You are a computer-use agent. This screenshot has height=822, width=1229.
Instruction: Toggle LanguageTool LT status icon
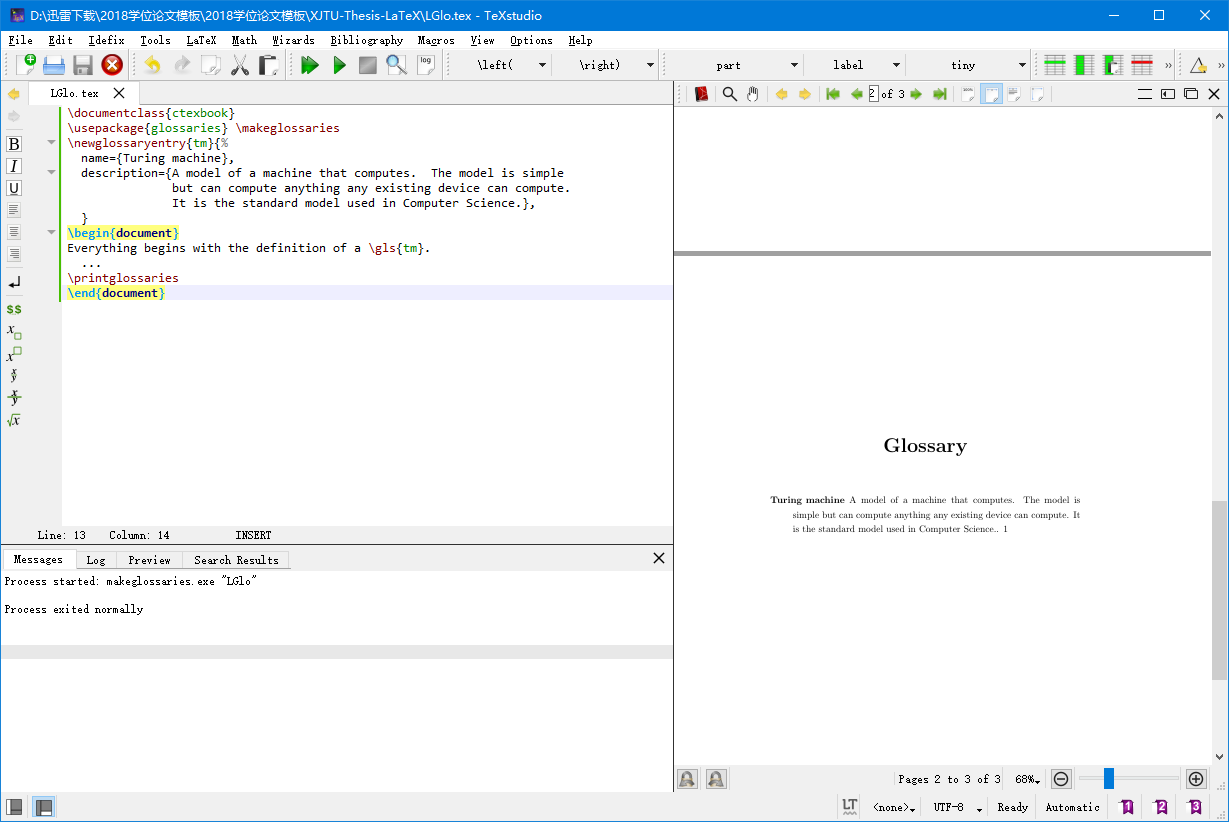(849, 807)
